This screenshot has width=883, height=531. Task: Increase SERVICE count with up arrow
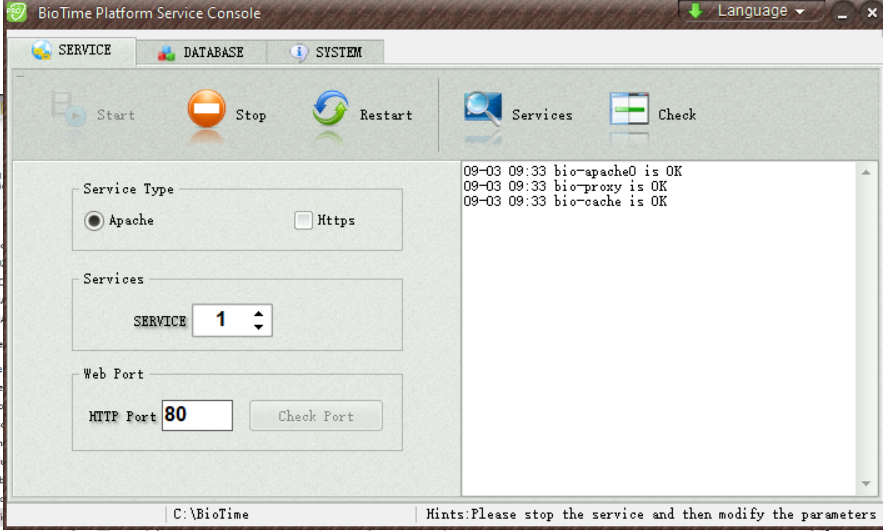(x=258, y=314)
